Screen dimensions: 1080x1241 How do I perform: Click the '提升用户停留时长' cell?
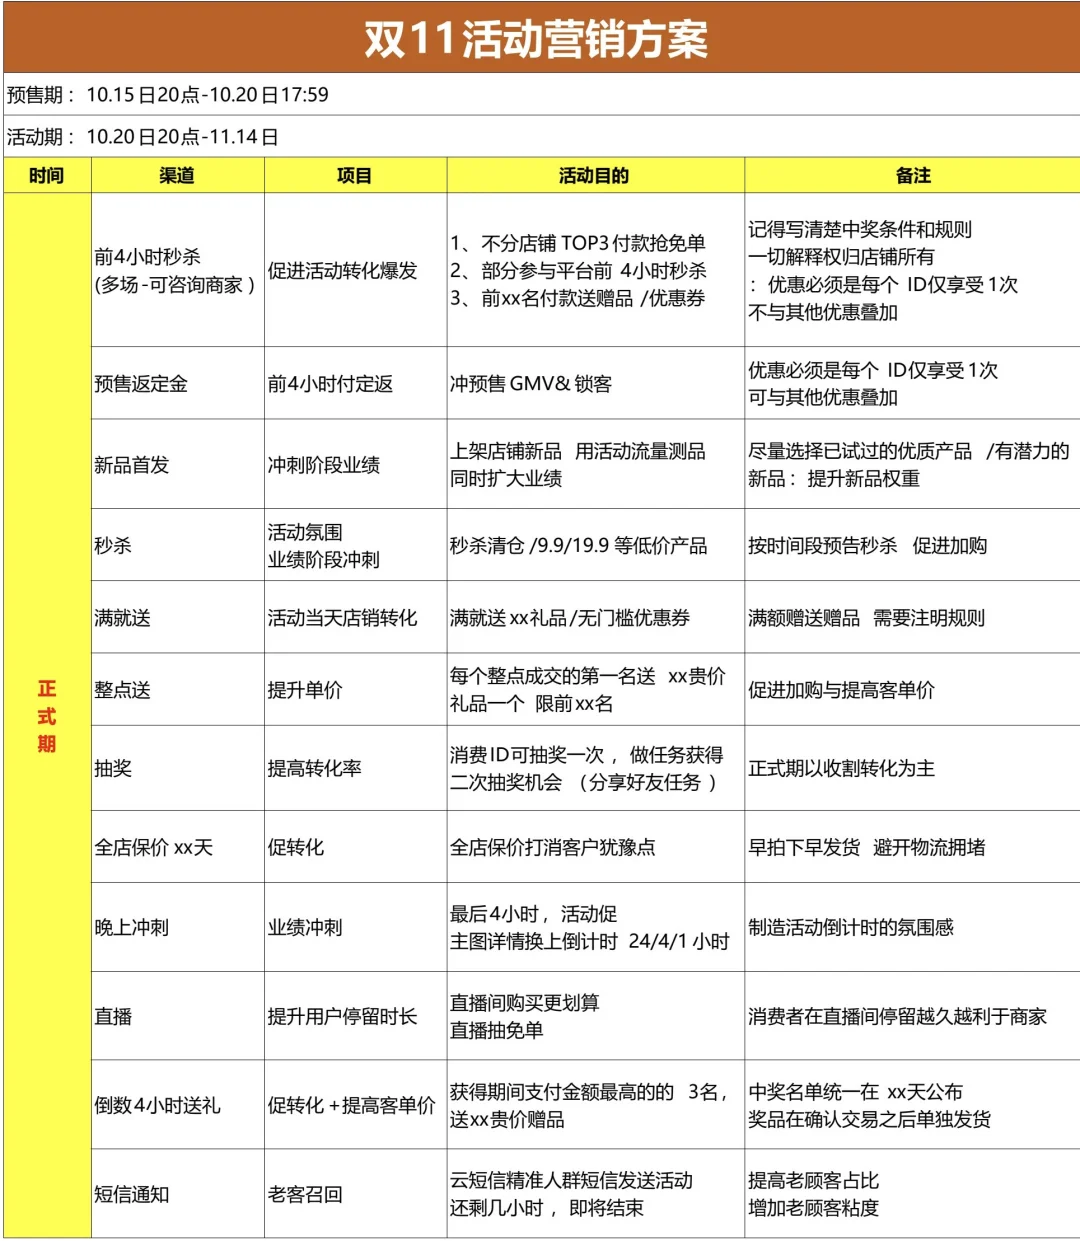[355, 1016]
